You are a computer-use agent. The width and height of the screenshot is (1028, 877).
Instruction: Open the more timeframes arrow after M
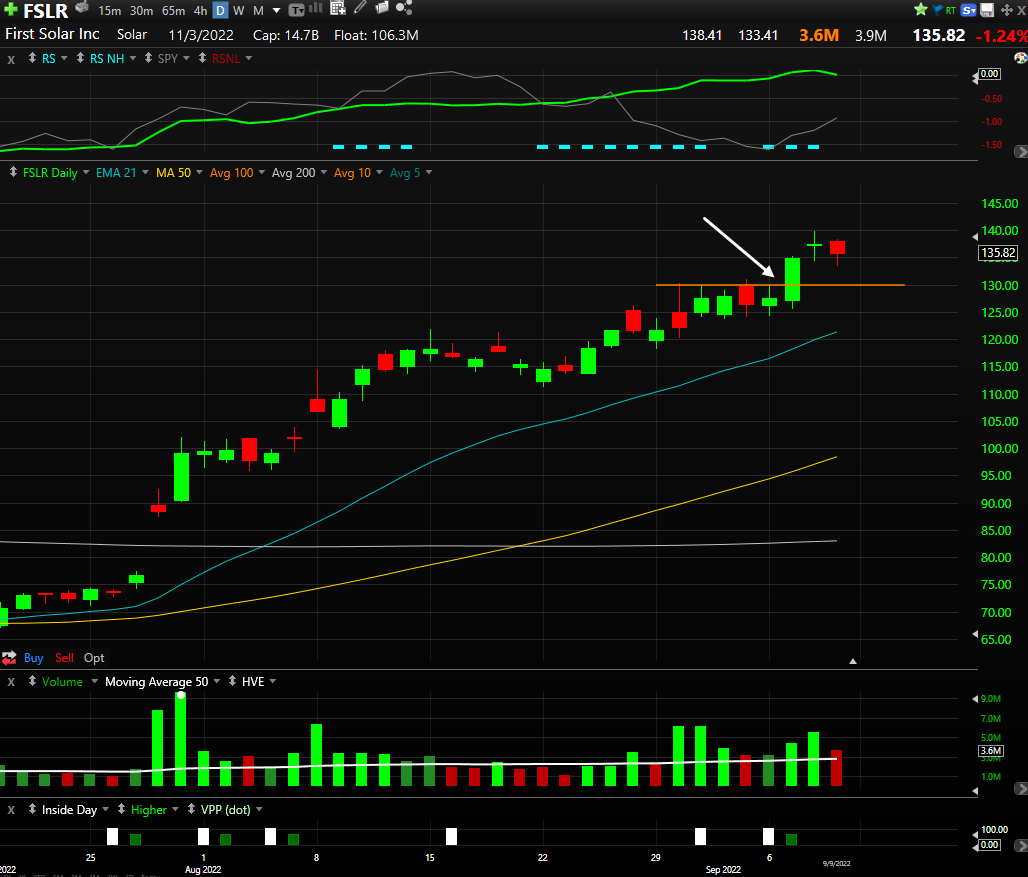coord(277,10)
